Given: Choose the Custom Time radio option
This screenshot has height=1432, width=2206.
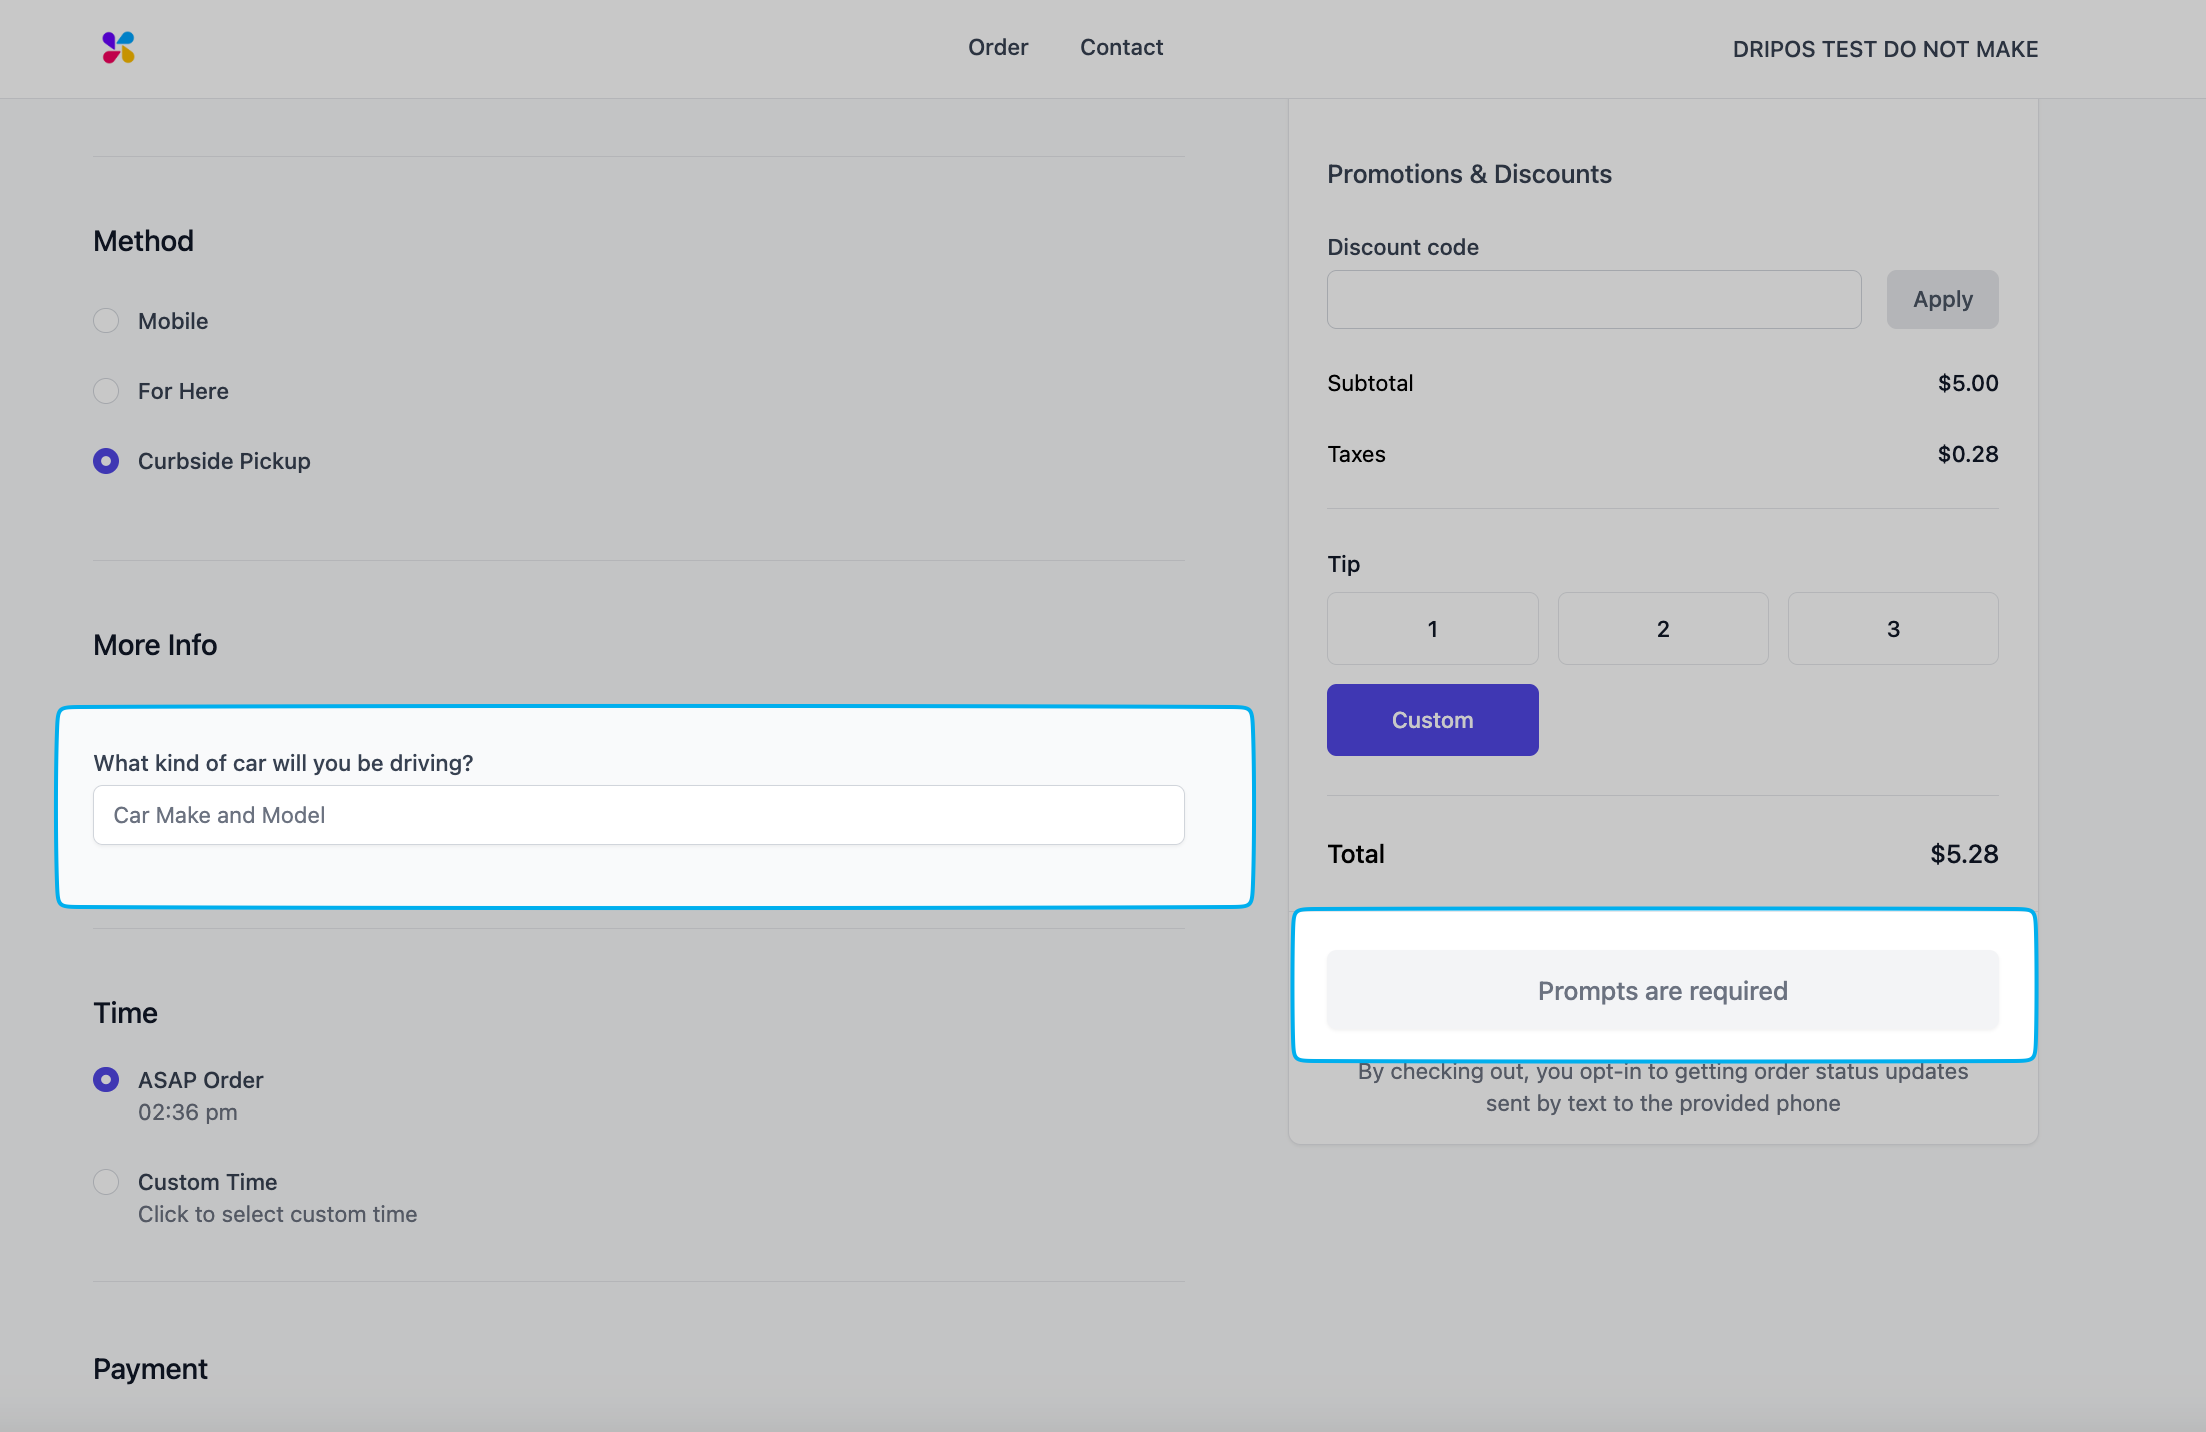Looking at the screenshot, I should 106,1182.
